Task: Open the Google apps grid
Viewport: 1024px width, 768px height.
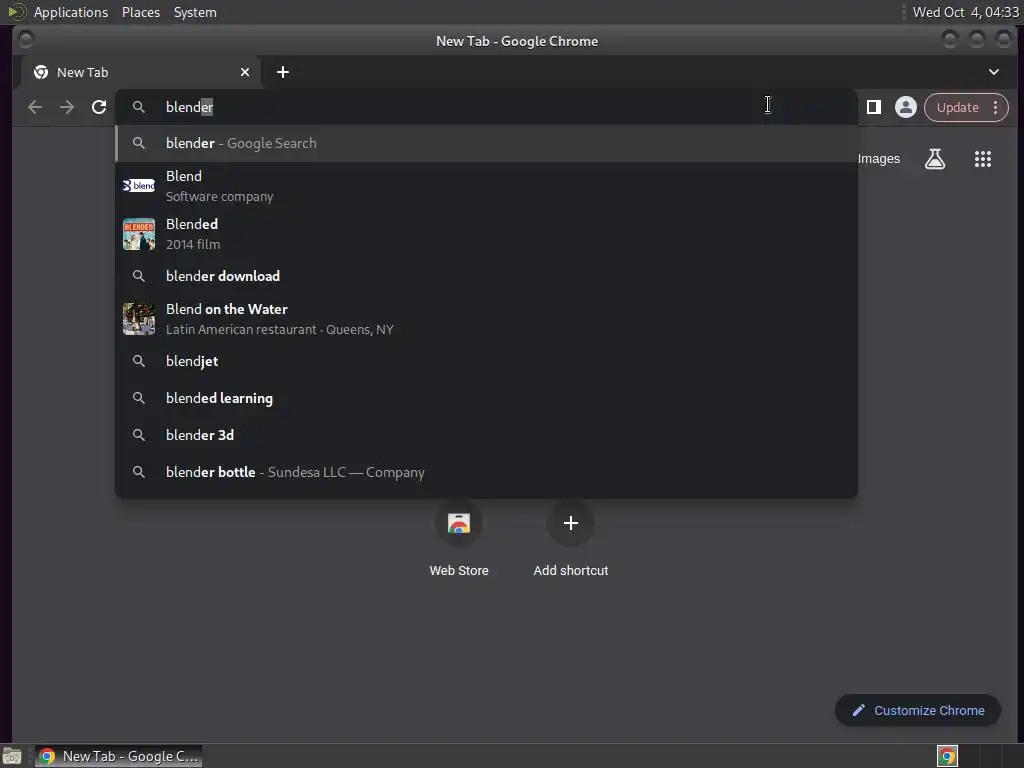Action: 983,159
